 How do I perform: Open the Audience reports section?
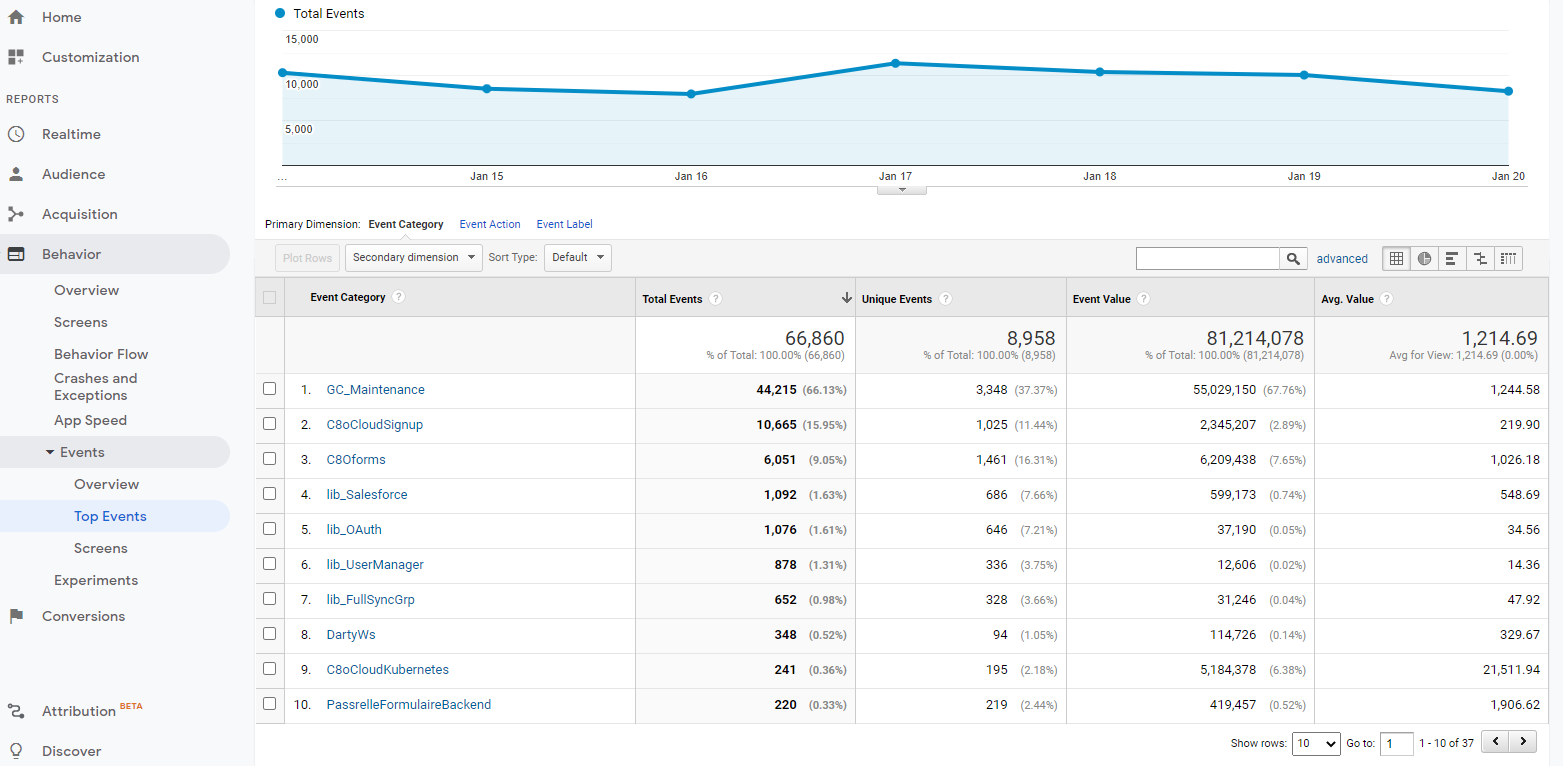tap(73, 174)
